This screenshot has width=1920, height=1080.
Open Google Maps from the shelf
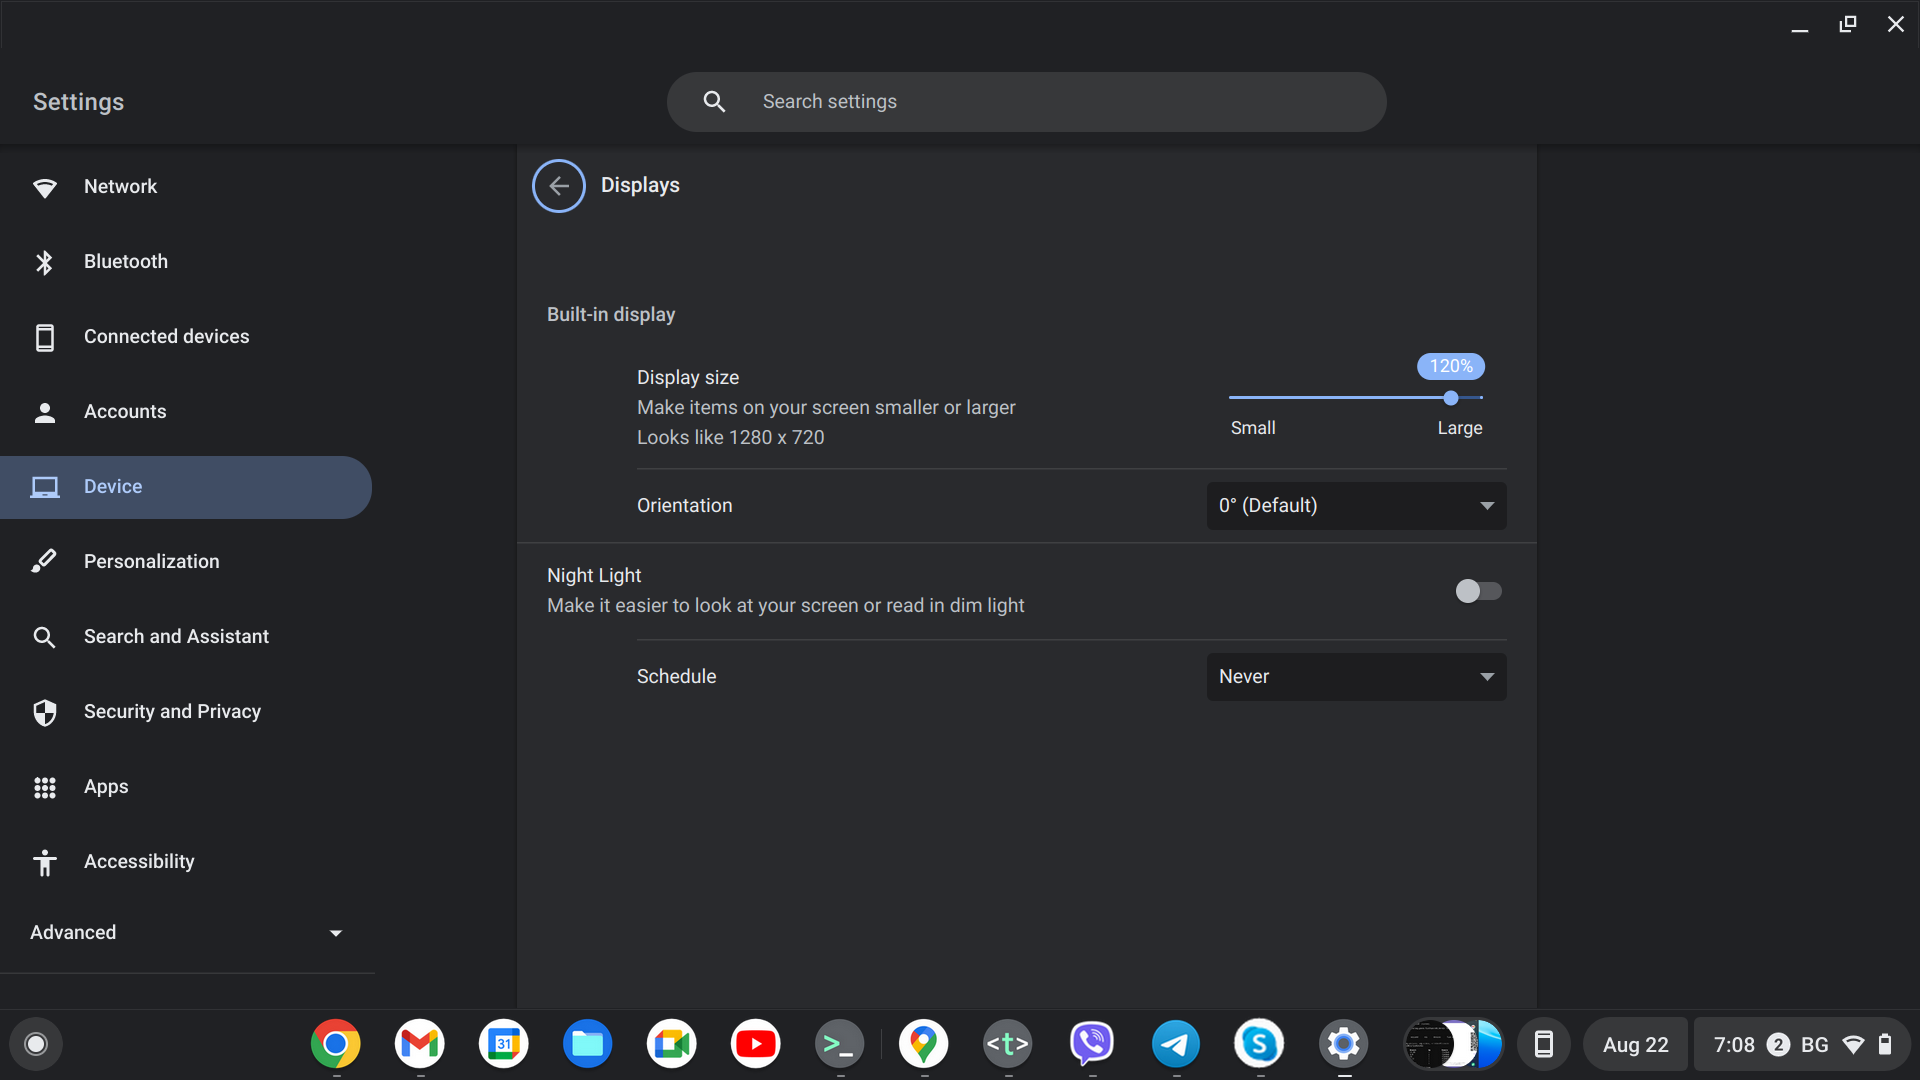click(x=923, y=1044)
